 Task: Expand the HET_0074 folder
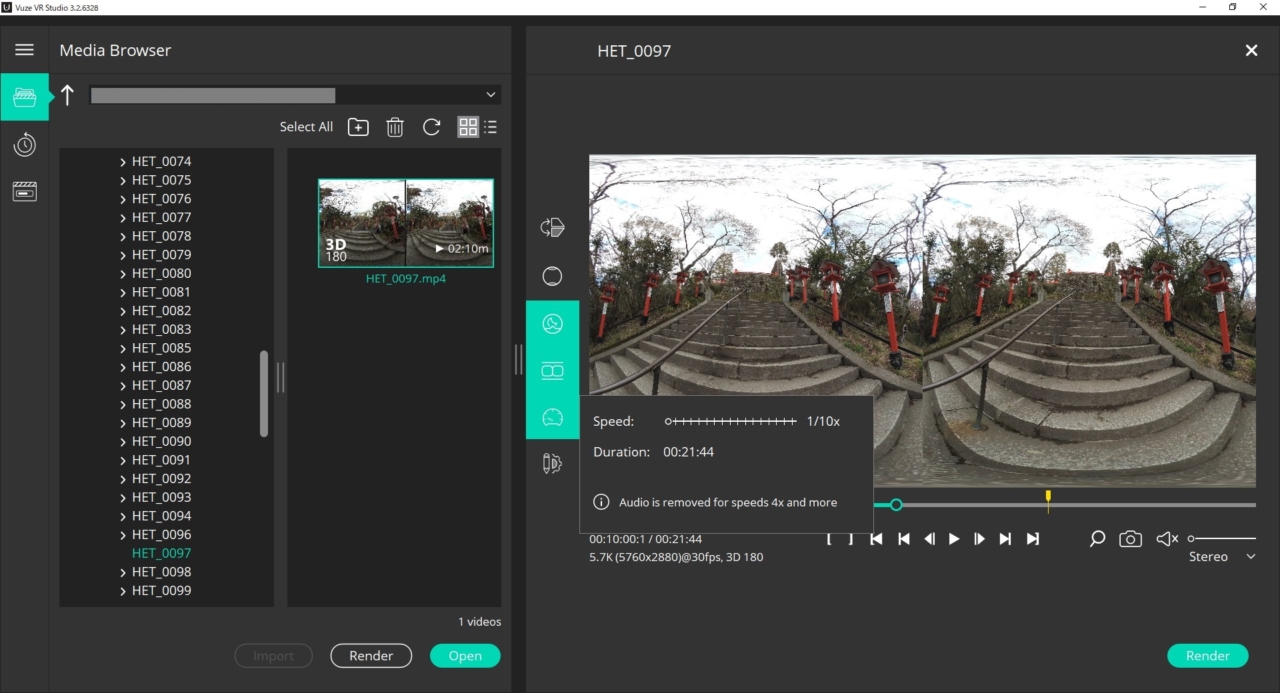[x=123, y=162]
